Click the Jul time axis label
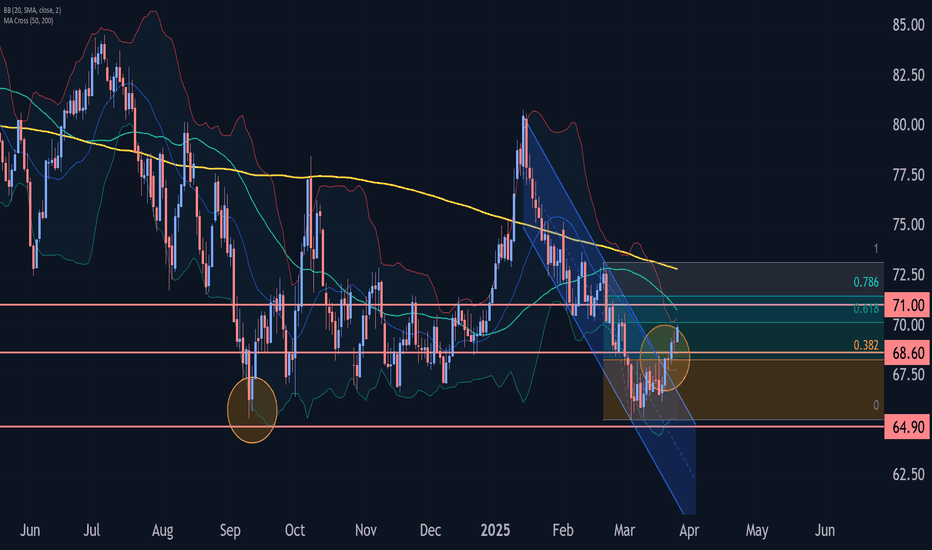 point(92,530)
